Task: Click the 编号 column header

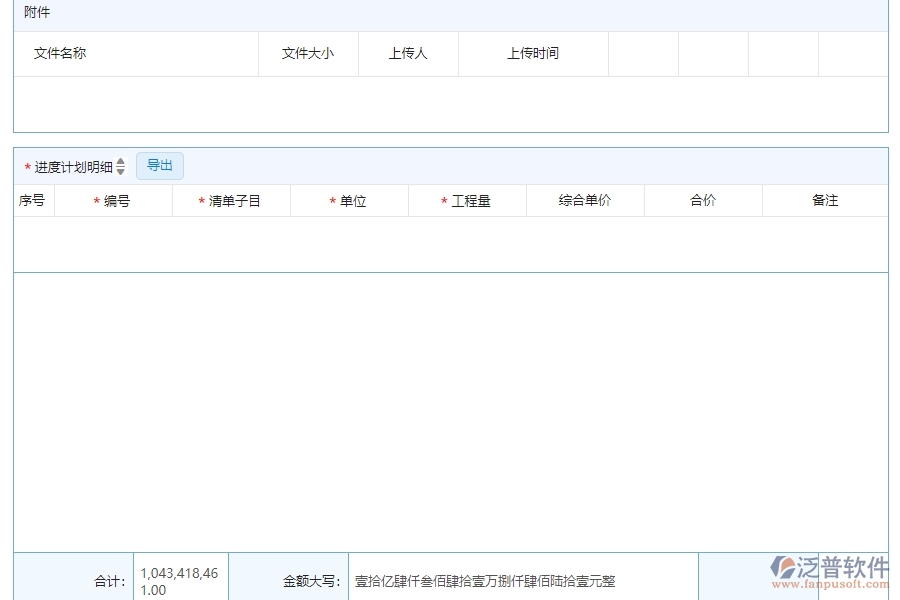Action: point(114,200)
